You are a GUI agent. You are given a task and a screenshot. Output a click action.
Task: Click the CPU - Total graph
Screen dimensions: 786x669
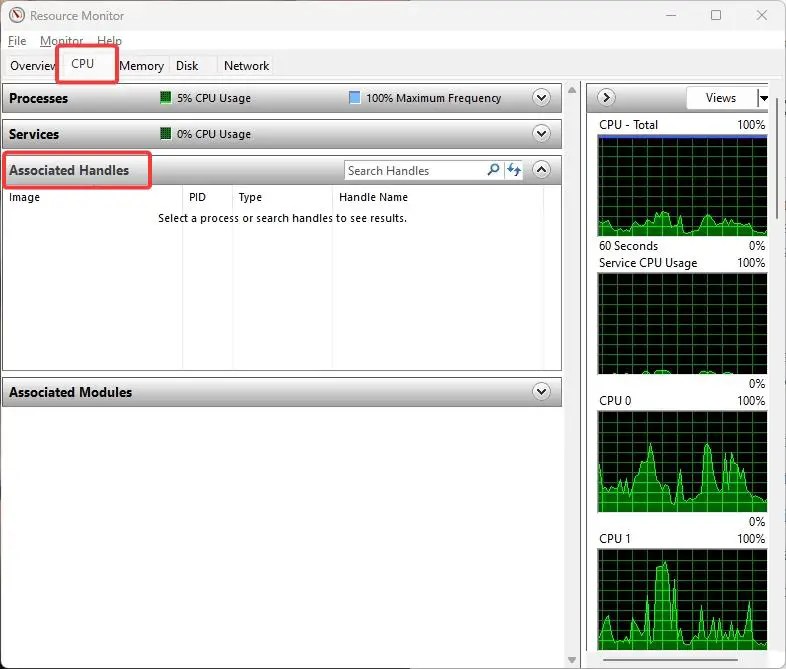tap(682, 186)
